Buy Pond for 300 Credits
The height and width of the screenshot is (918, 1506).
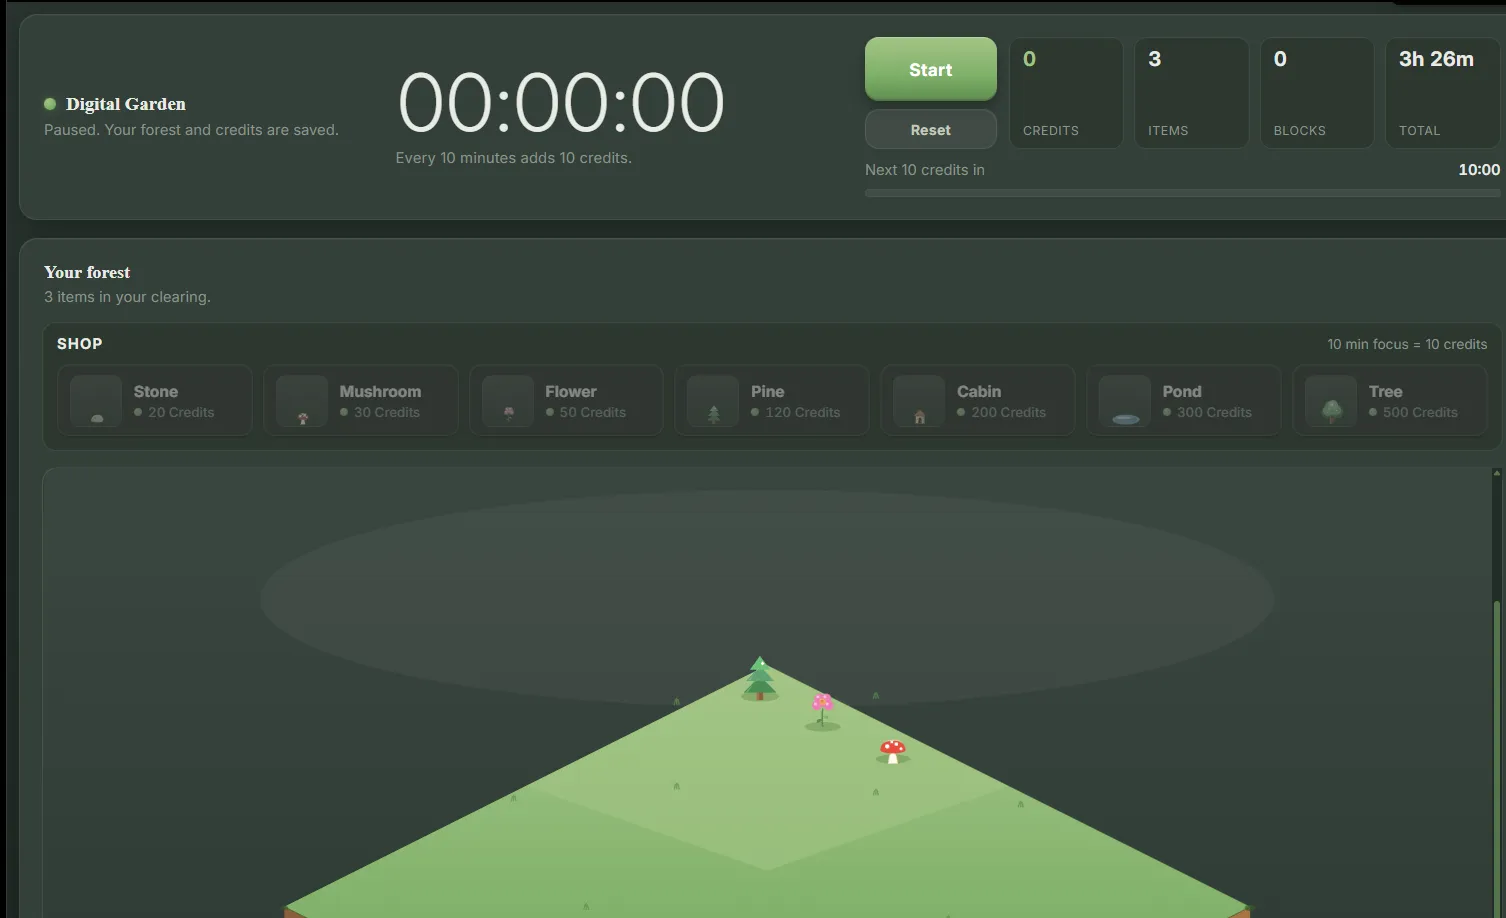1184,401
